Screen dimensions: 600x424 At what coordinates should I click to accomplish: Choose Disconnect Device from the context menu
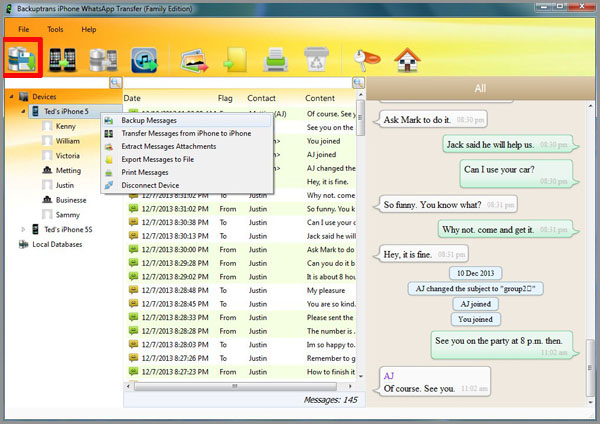187,185
